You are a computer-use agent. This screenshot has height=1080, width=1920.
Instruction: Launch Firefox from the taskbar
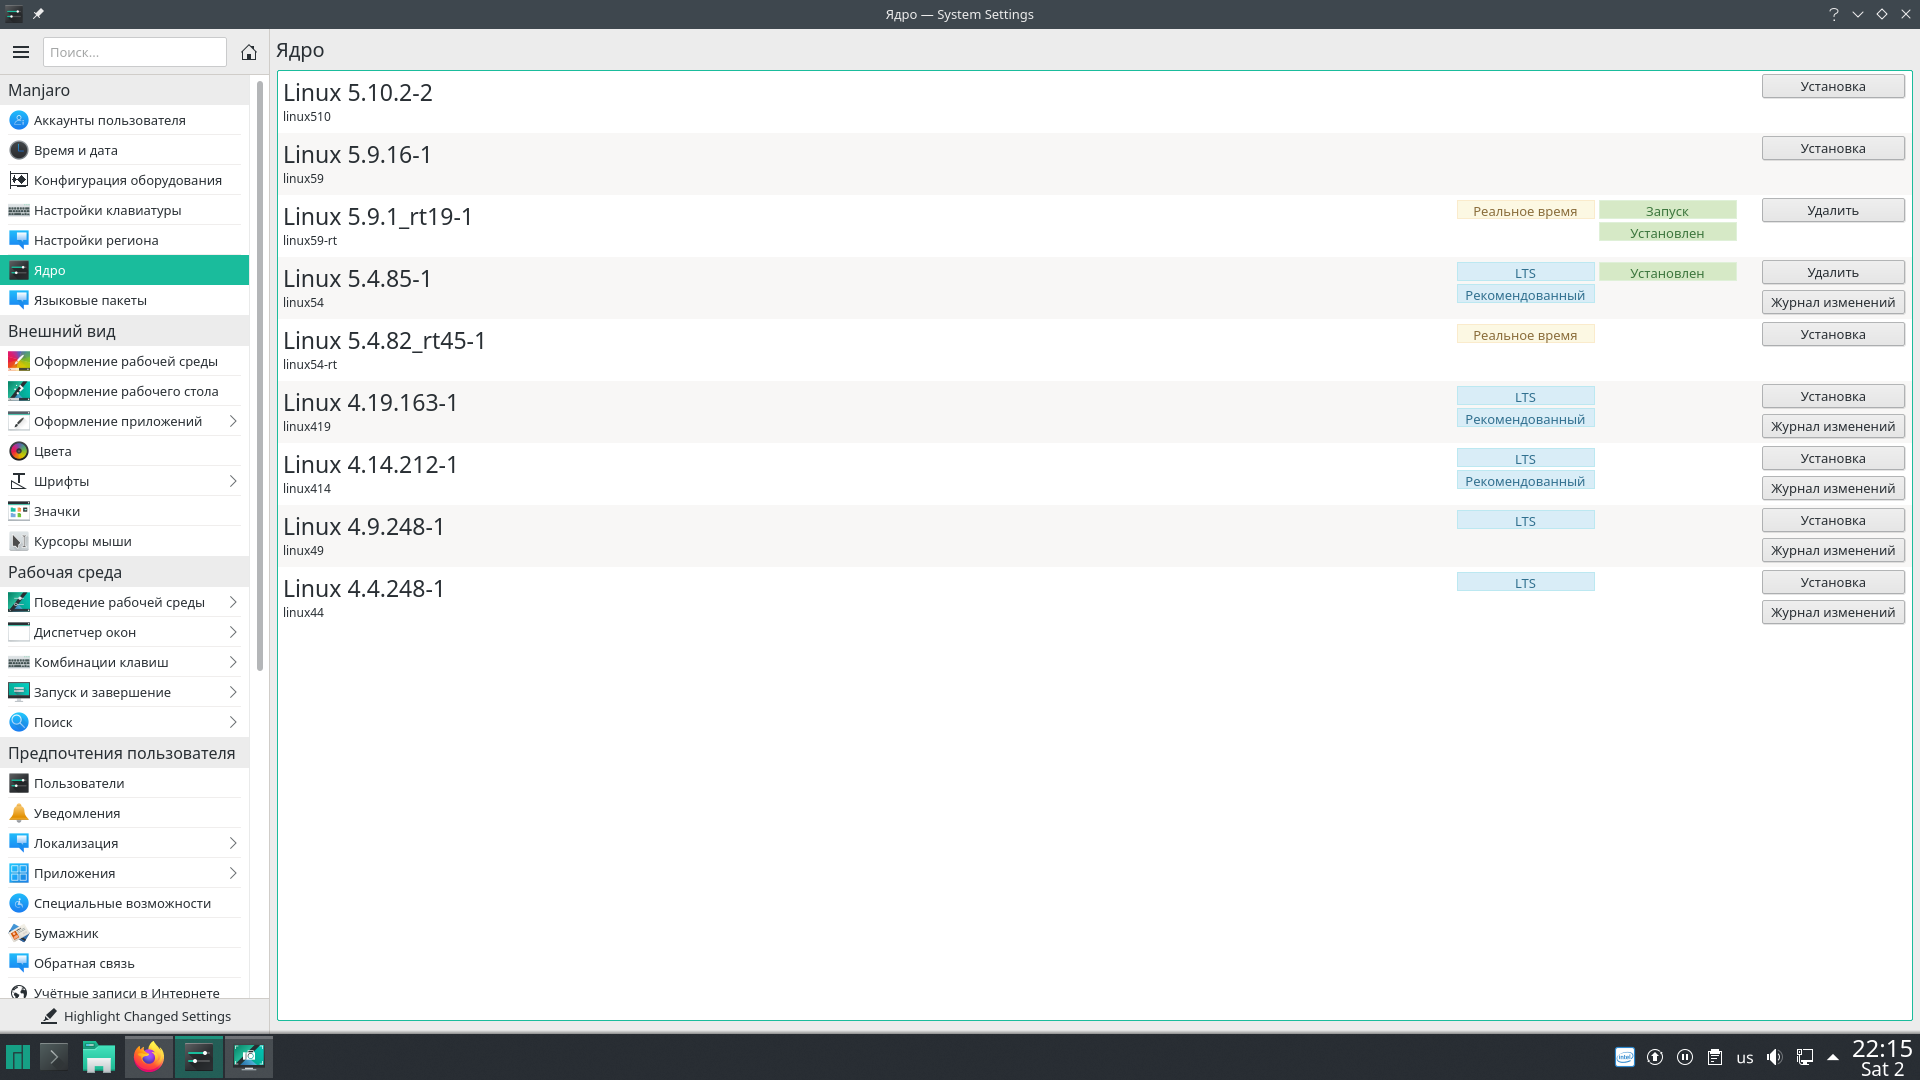click(x=149, y=1056)
